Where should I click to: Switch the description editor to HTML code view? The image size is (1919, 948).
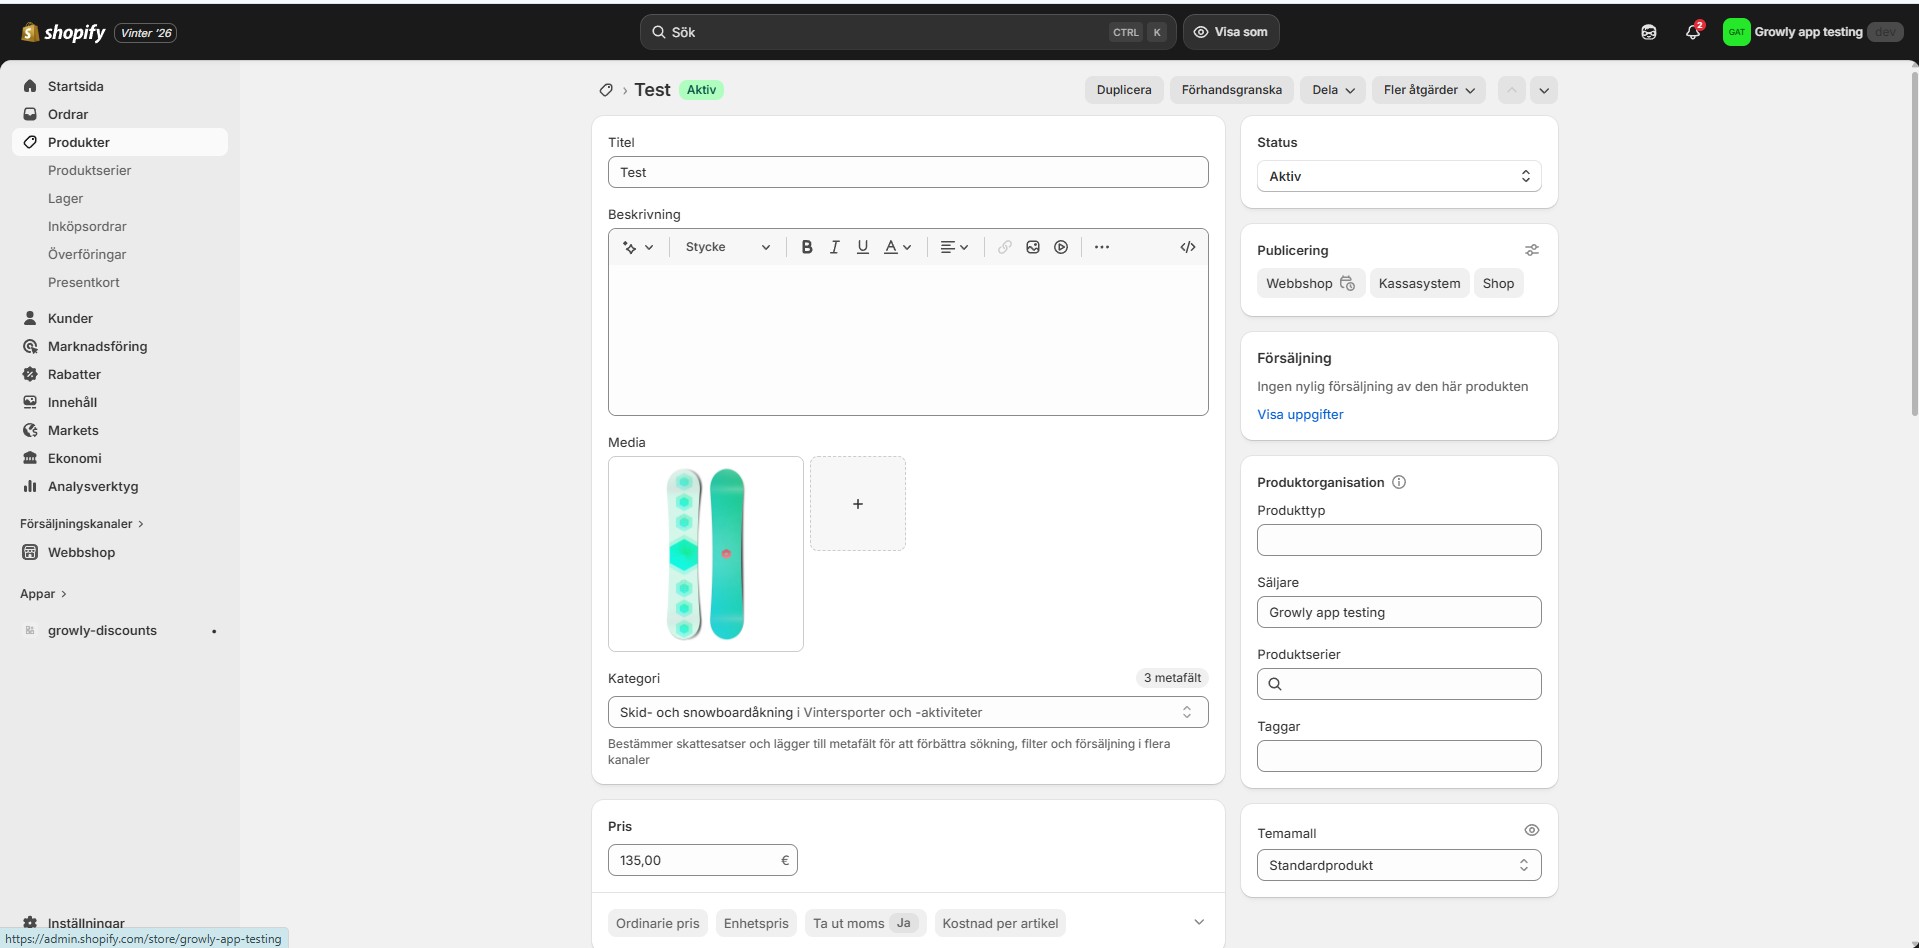point(1187,247)
